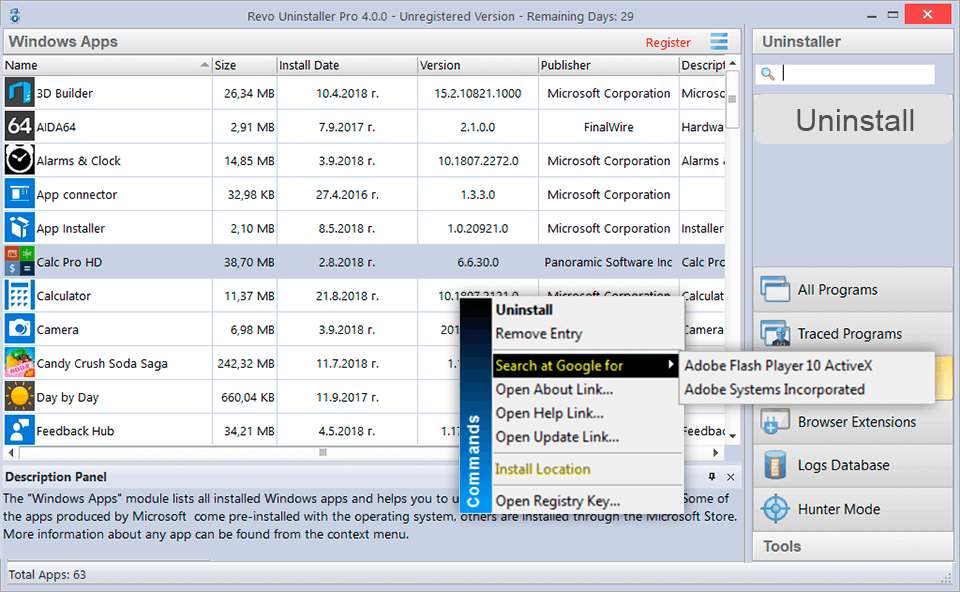Choose Remove Entry in context menu
960x592 pixels.
pyautogui.click(x=587, y=334)
